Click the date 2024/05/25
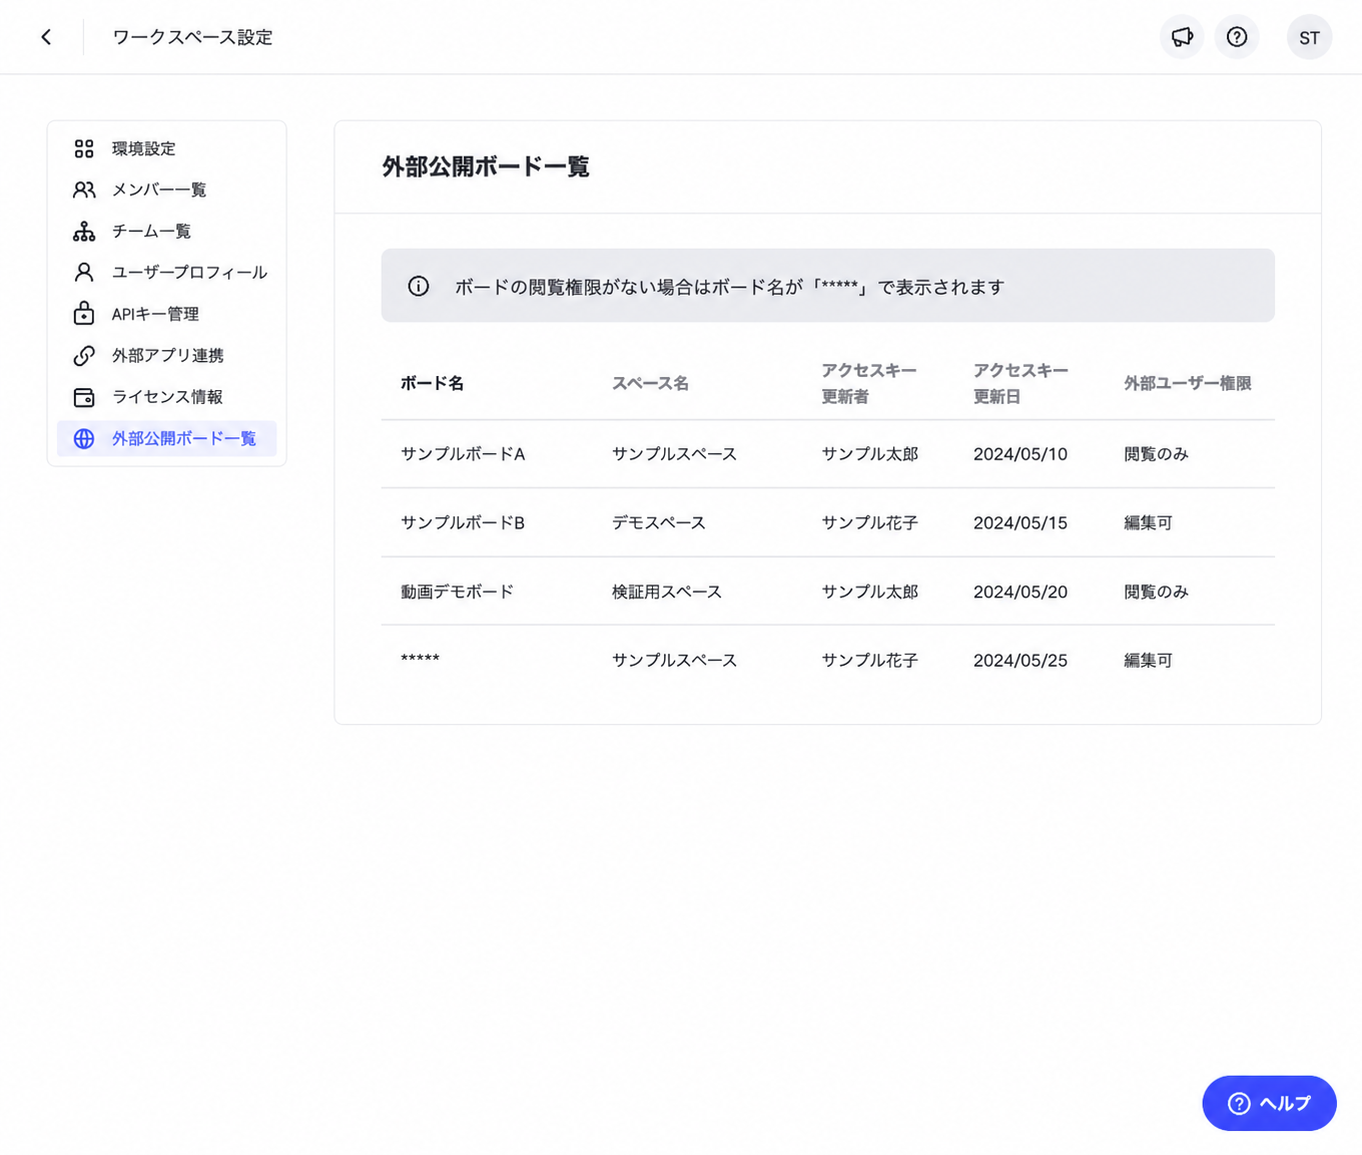 tap(1020, 661)
